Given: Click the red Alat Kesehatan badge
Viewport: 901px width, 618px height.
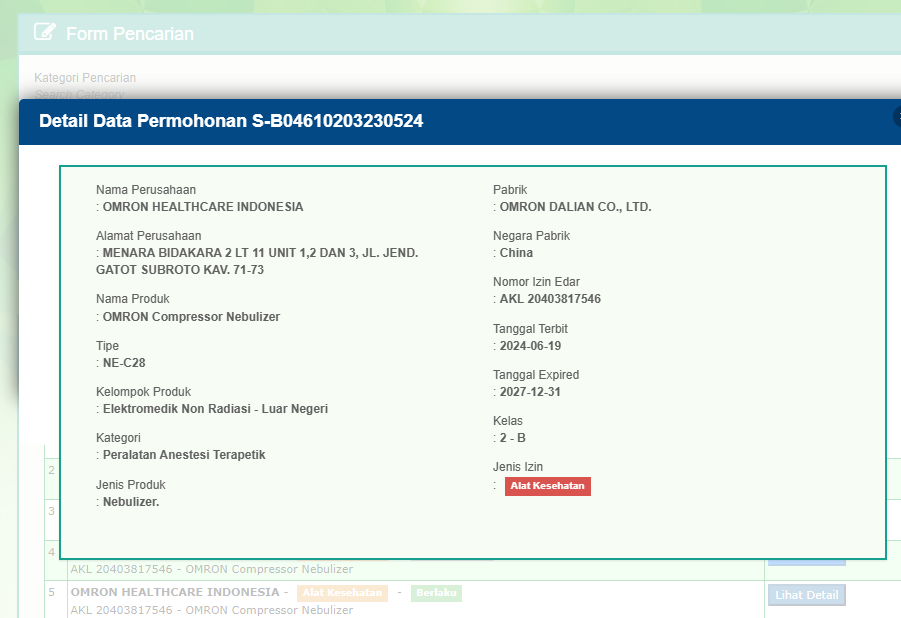Looking at the screenshot, I should pos(547,486).
